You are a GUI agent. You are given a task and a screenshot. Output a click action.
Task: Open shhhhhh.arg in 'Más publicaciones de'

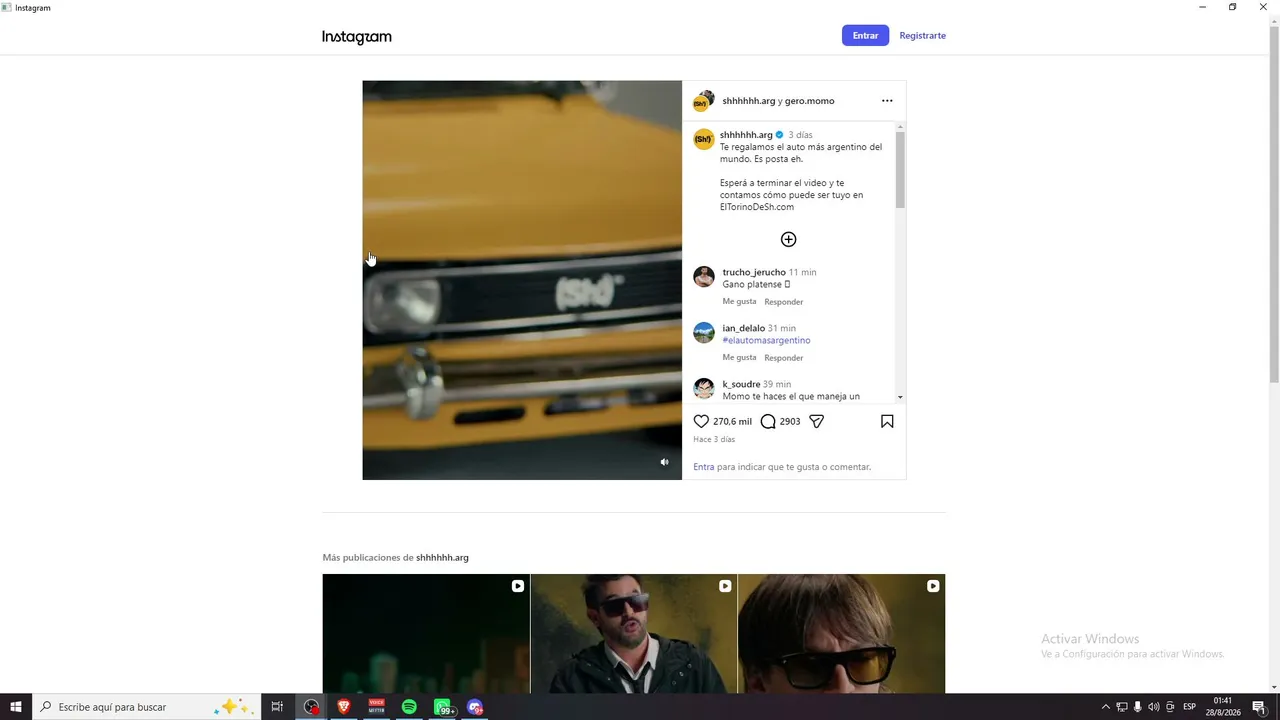(x=442, y=558)
